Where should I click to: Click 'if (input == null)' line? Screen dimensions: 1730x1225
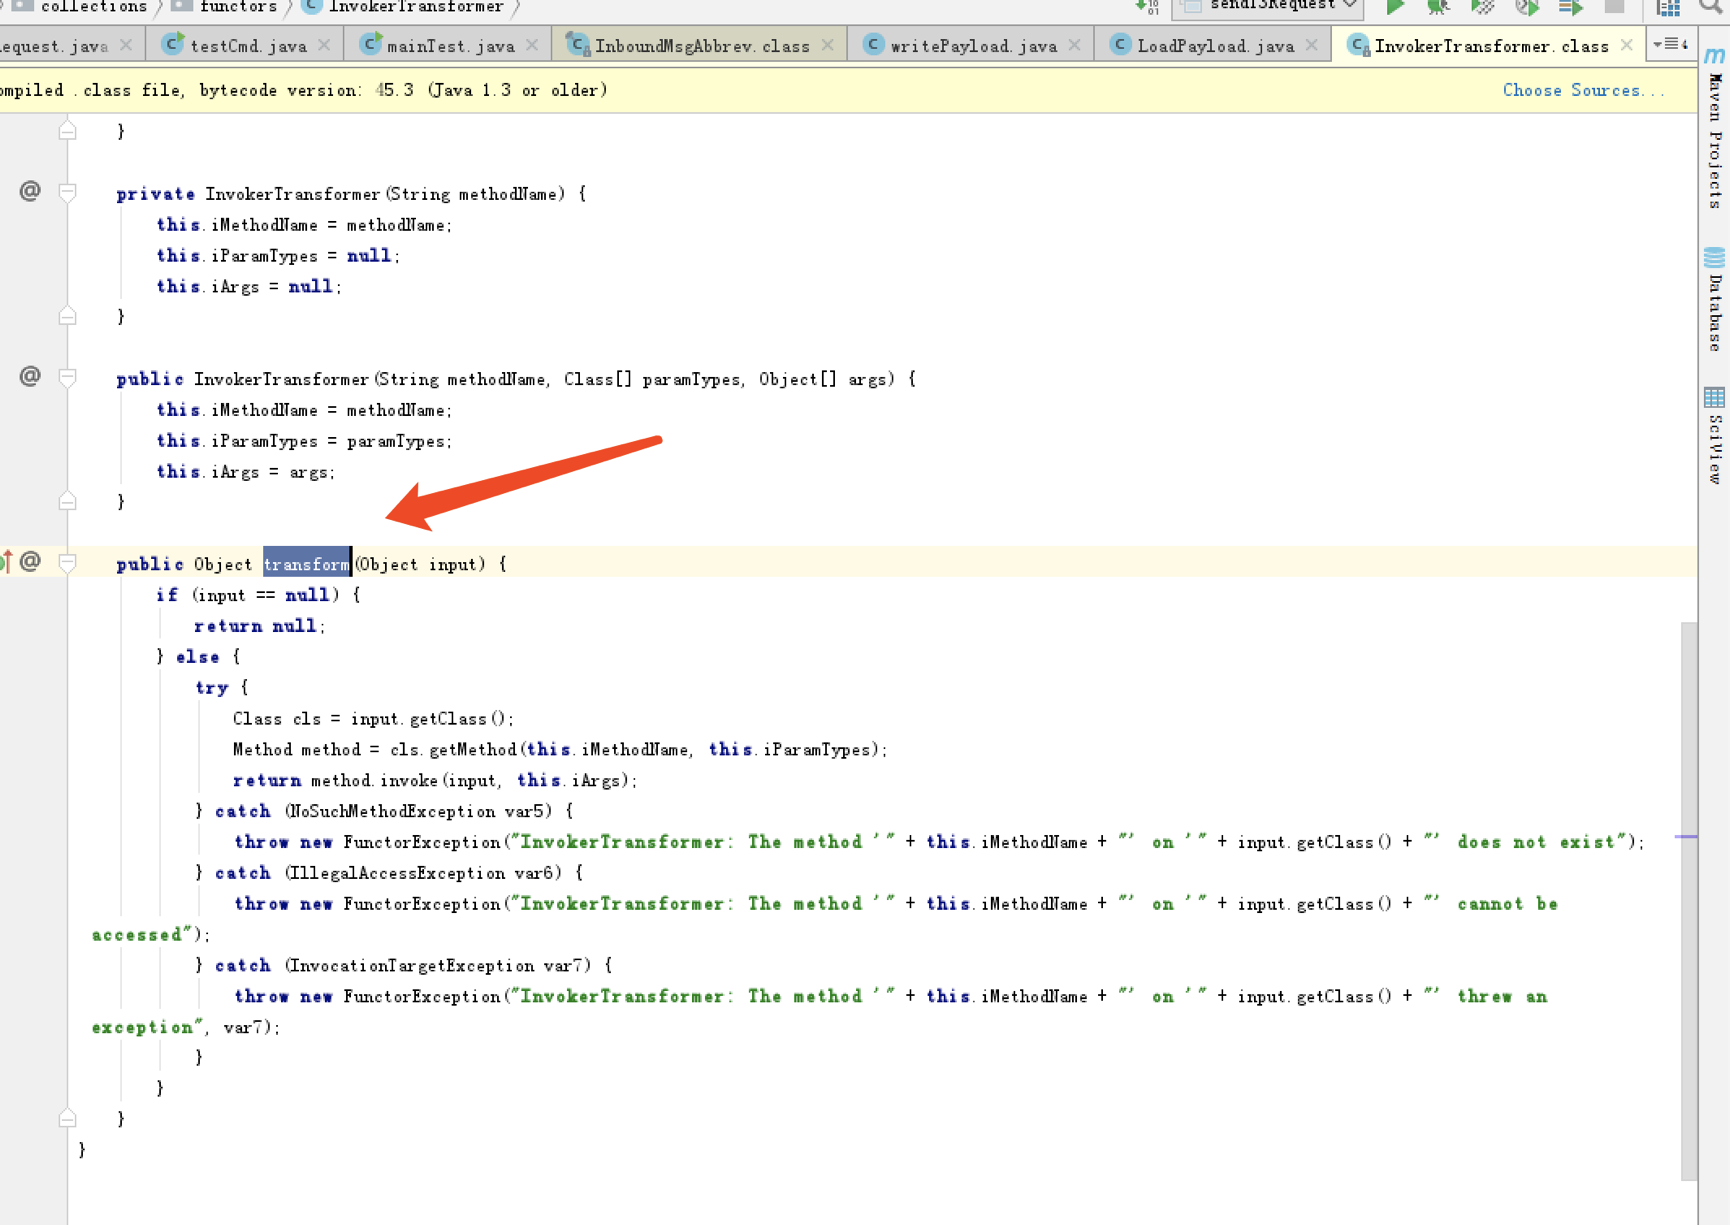[x=258, y=594]
